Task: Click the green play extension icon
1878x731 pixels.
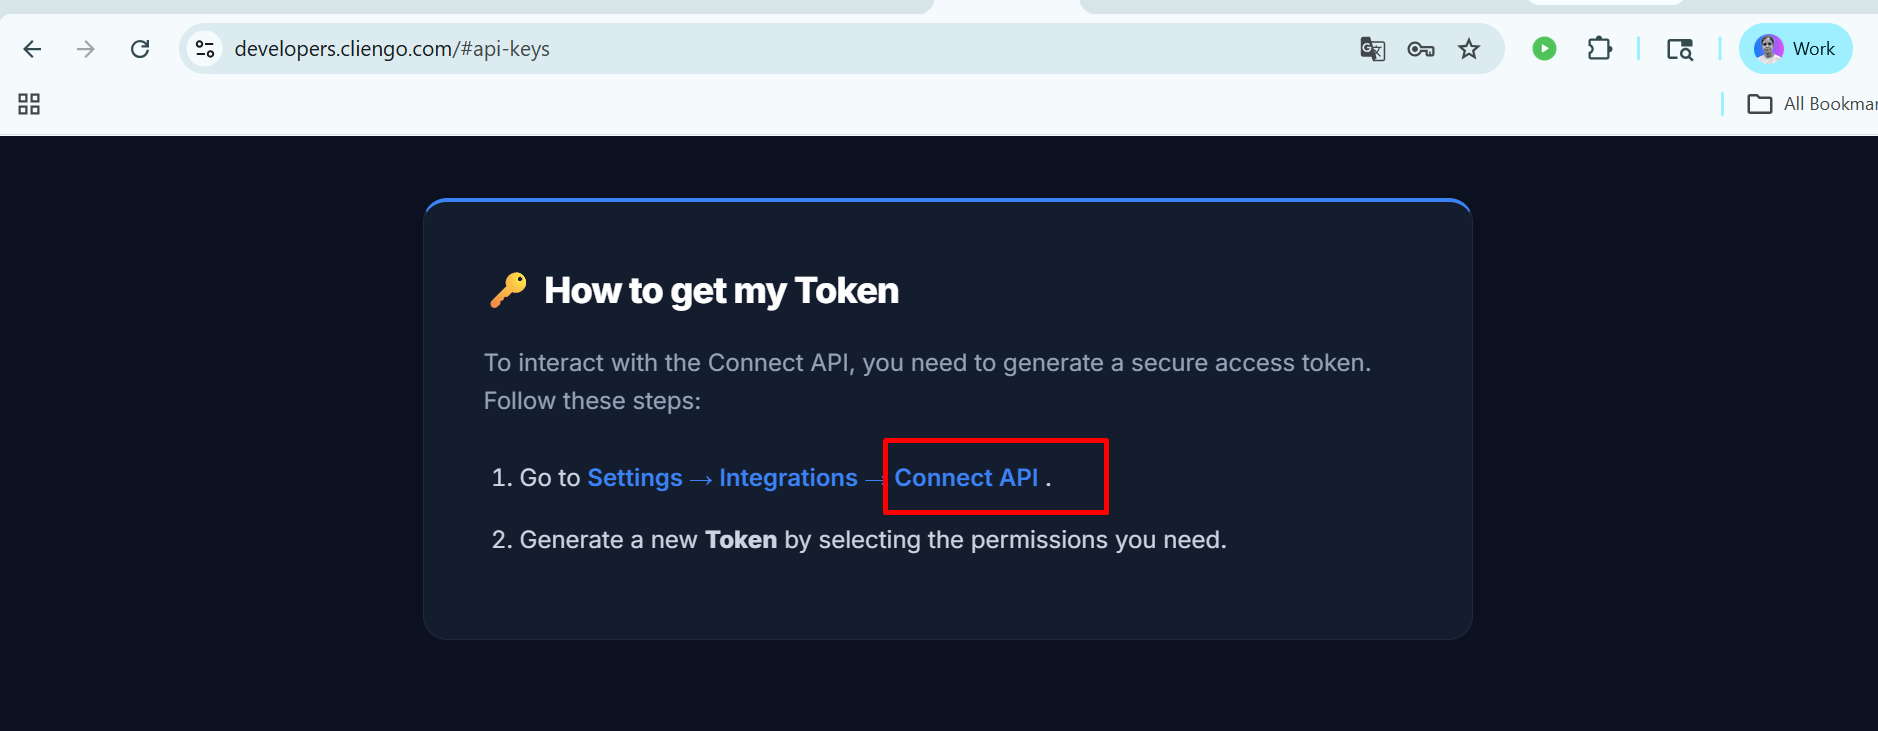Action: [x=1544, y=49]
